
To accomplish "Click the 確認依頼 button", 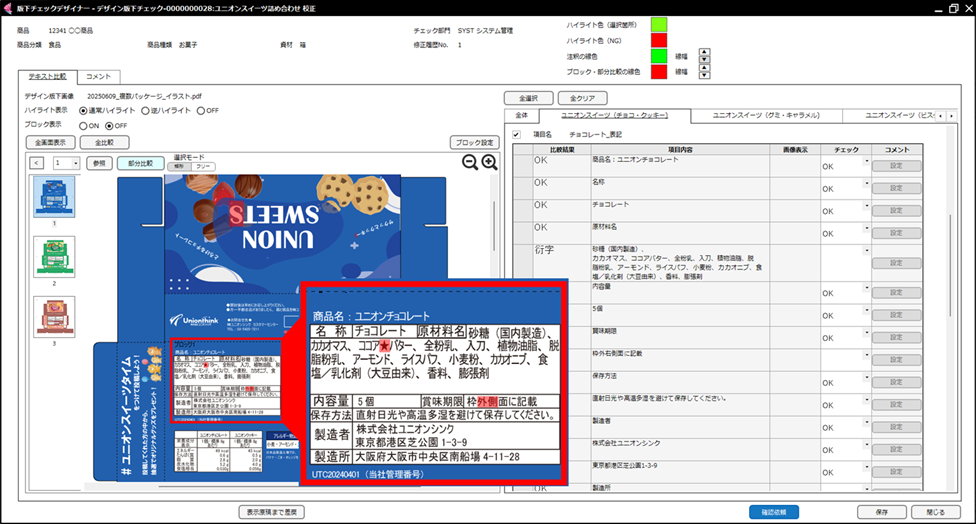I will [774, 512].
